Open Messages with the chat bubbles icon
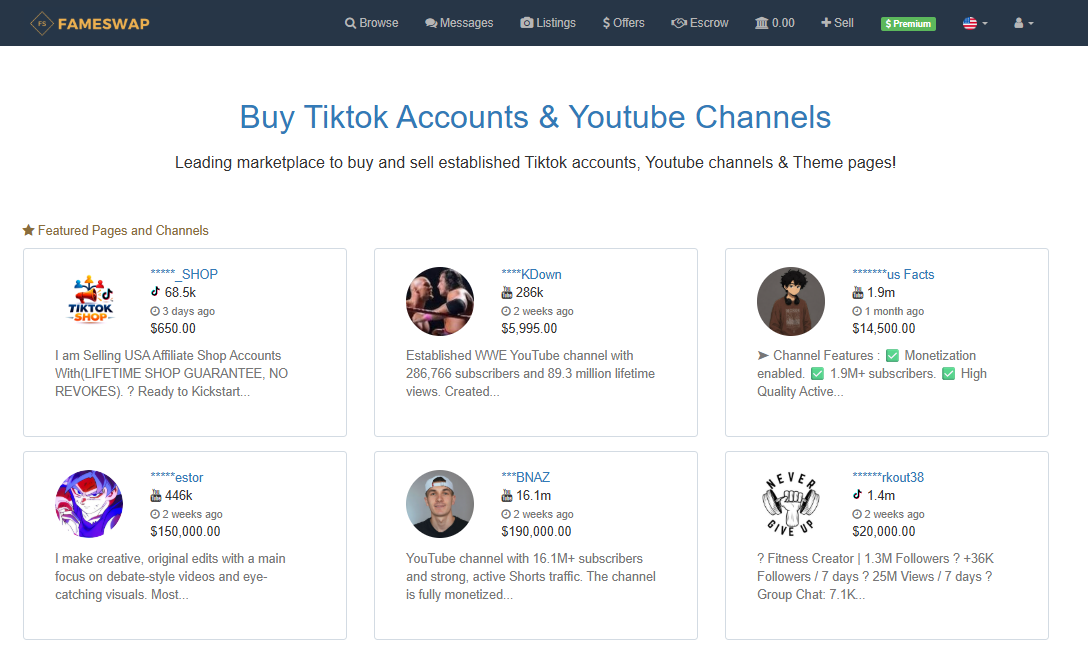Viewport: 1088px width, 672px height. (x=431, y=23)
